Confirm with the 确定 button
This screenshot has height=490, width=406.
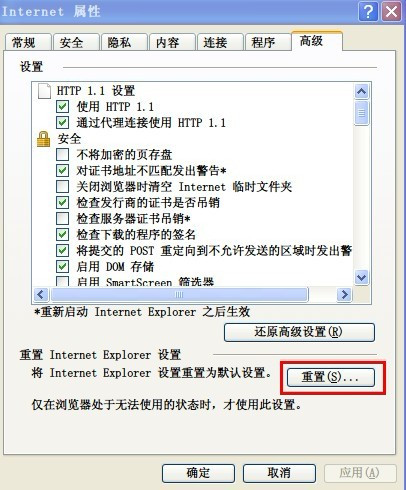tap(198, 473)
